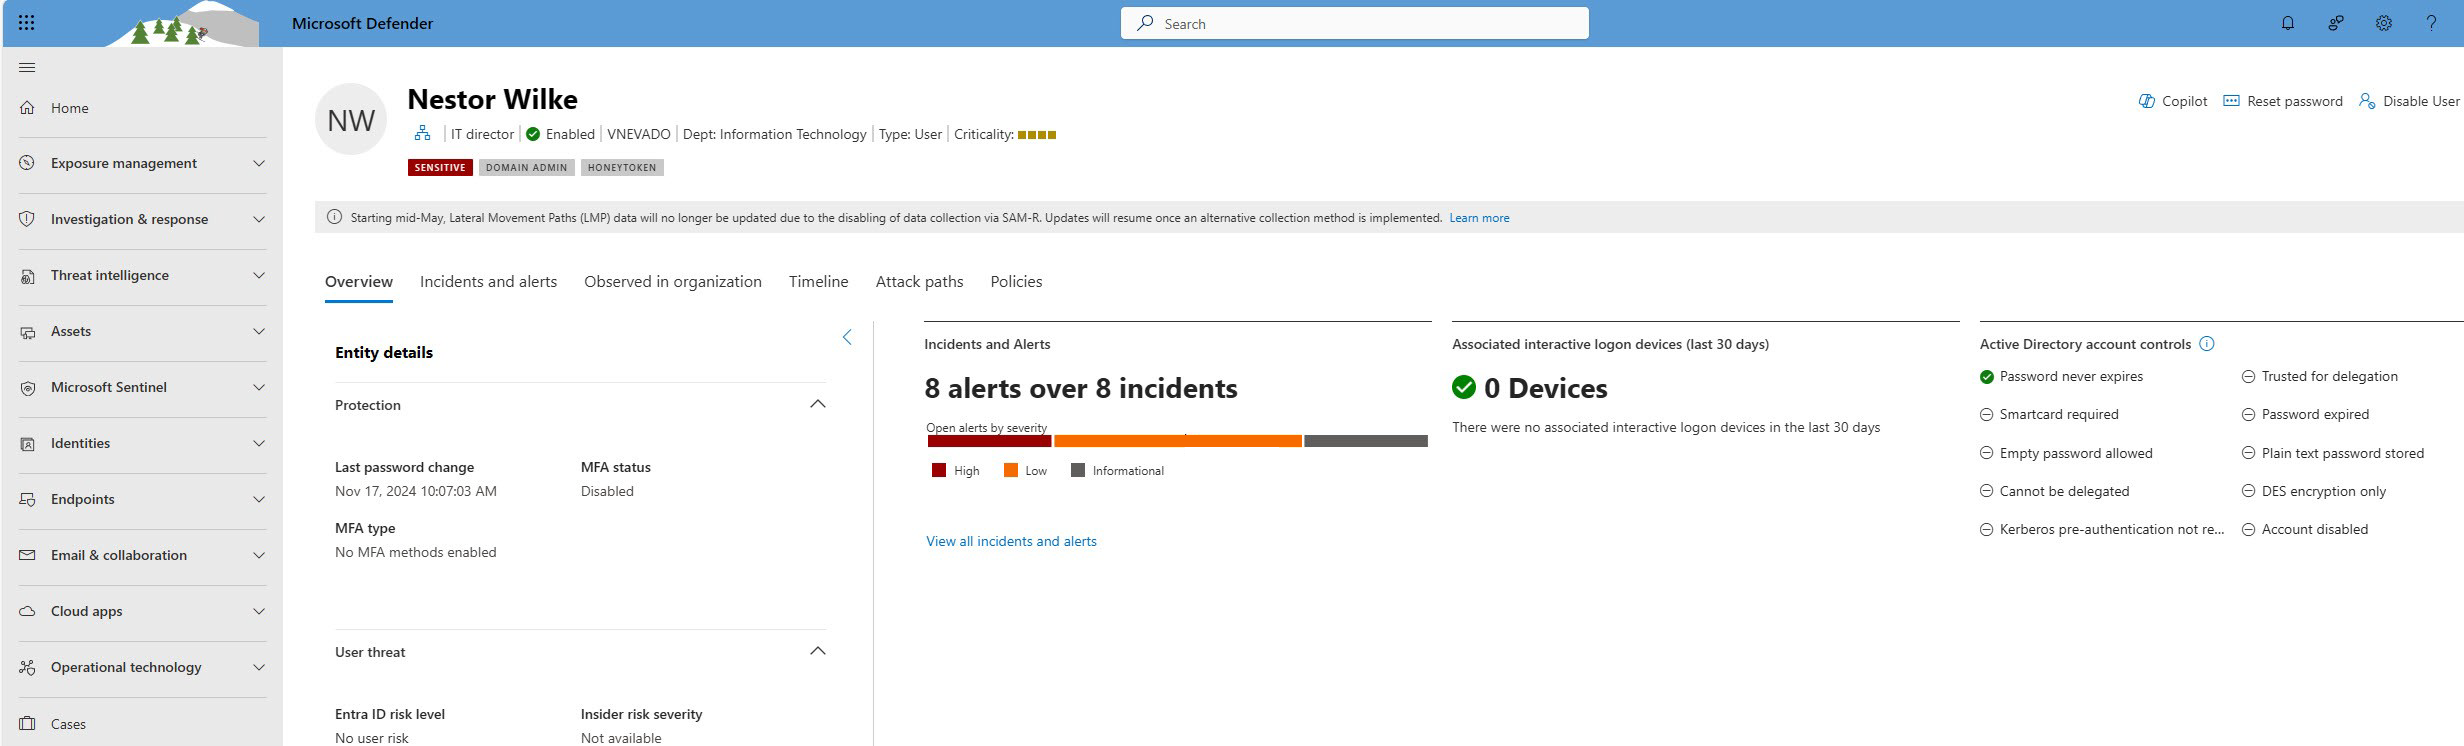Open the Copilot icon
This screenshot has width=2464, height=746.
2146,101
